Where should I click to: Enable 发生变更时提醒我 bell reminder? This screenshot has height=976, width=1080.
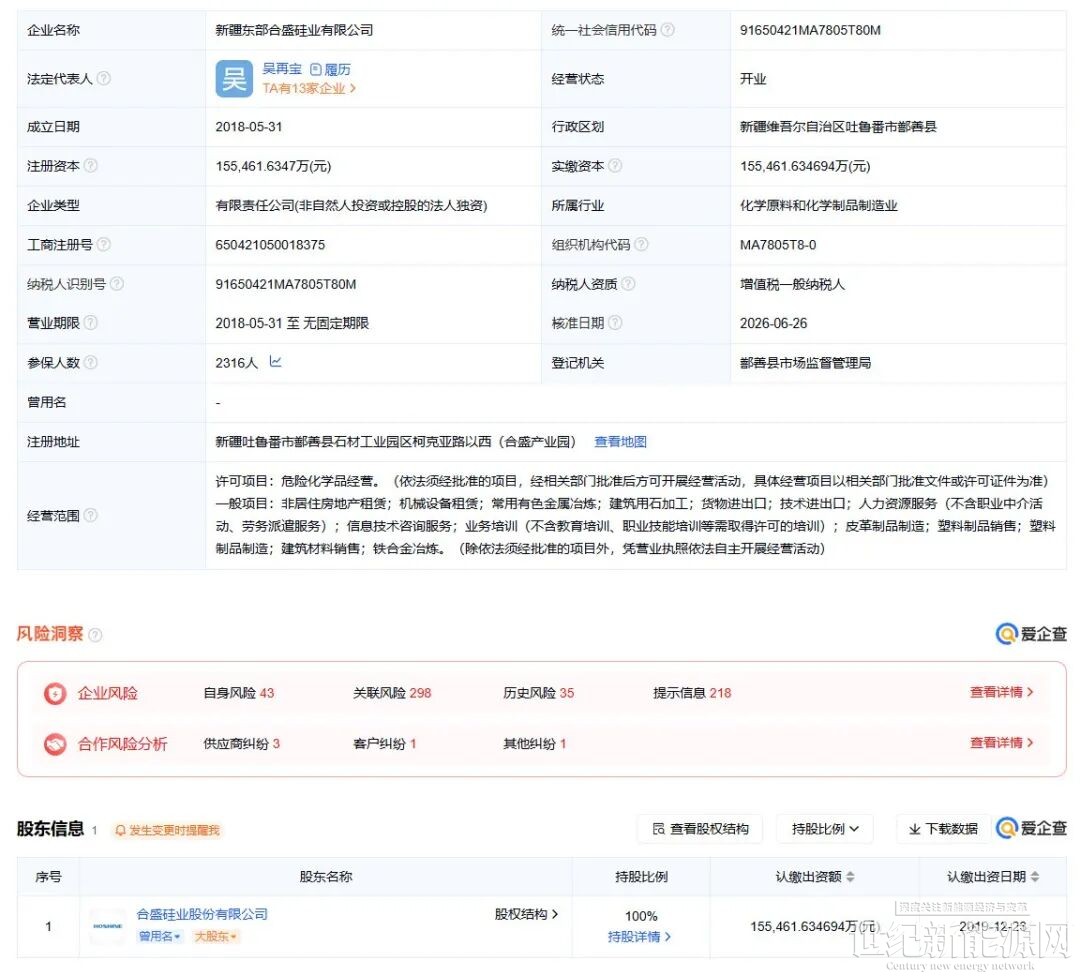(x=167, y=830)
